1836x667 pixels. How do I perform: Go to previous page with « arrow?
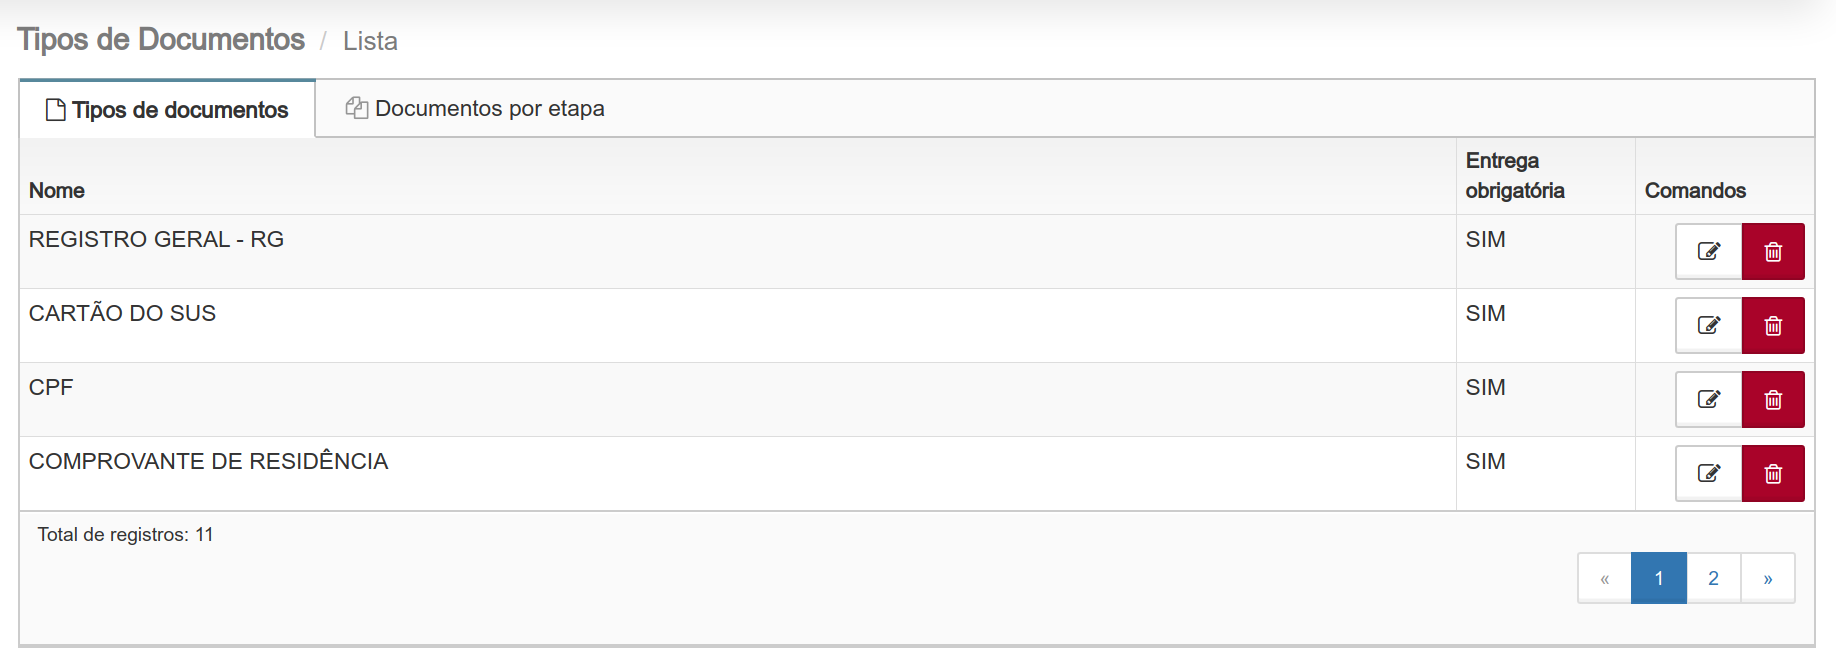click(1604, 578)
